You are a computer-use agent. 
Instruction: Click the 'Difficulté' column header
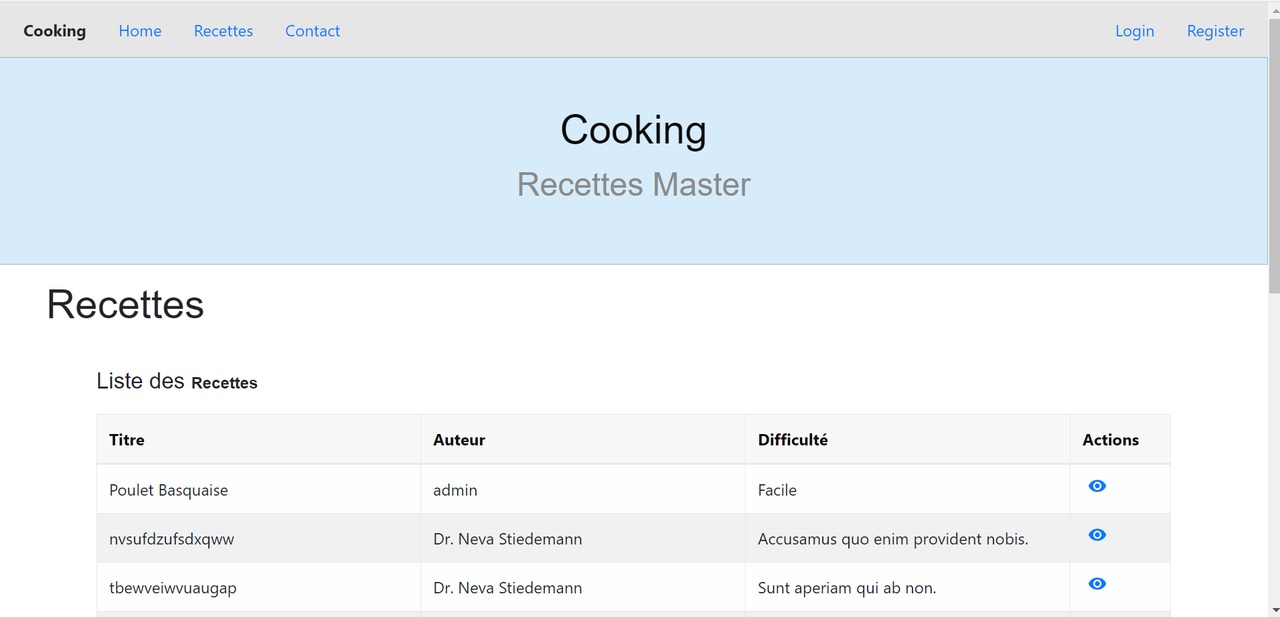pos(908,440)
